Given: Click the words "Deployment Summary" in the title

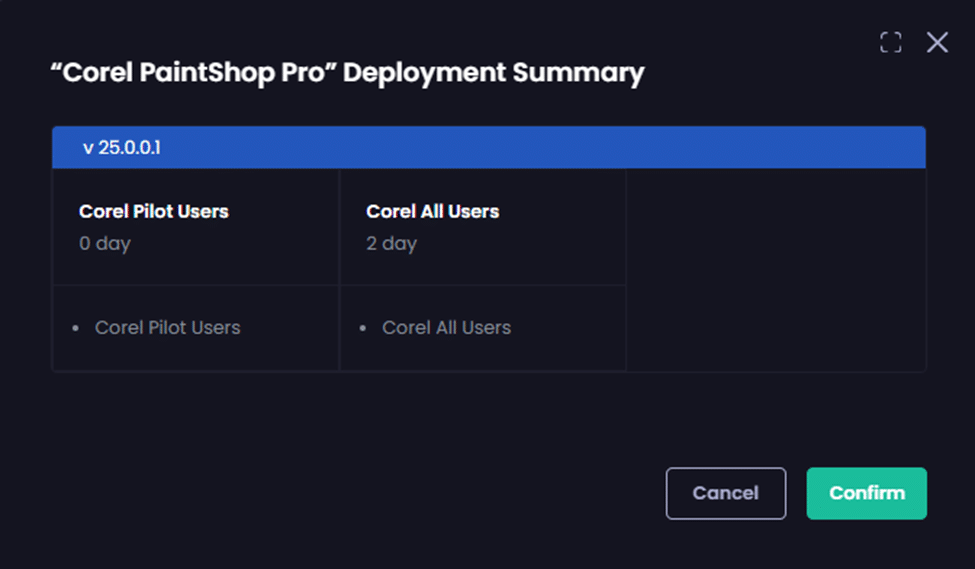Looking at the screenshot, I should [x=493, y=73].
